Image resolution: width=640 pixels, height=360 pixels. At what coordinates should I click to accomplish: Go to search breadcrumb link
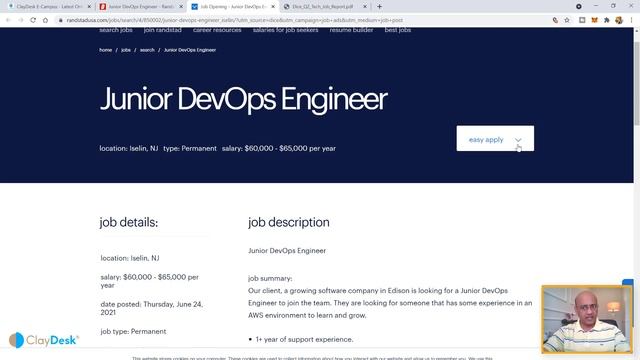point(147,50)
